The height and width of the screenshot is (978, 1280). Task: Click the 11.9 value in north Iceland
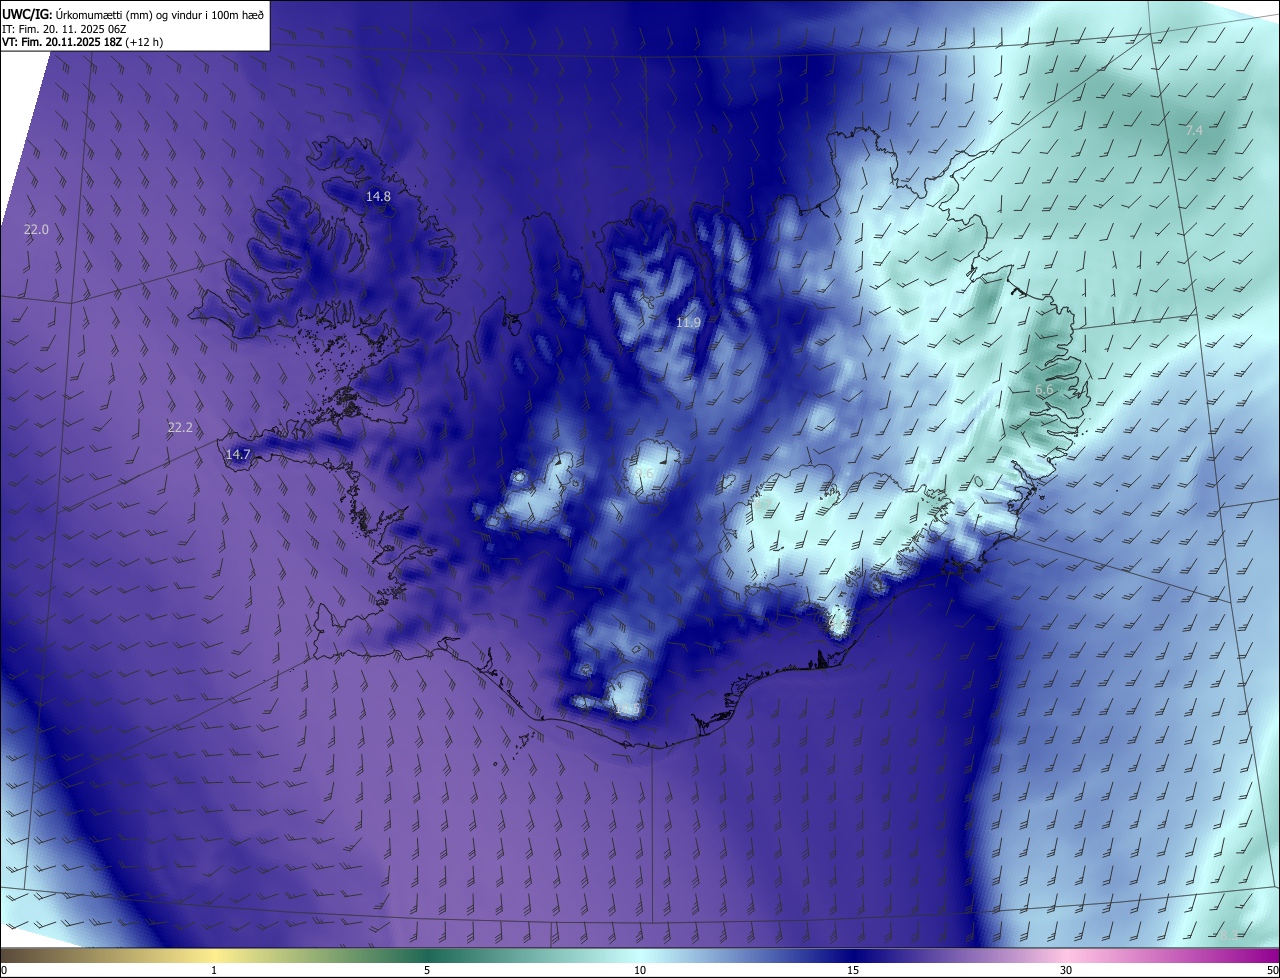click(x=688, y=323)
